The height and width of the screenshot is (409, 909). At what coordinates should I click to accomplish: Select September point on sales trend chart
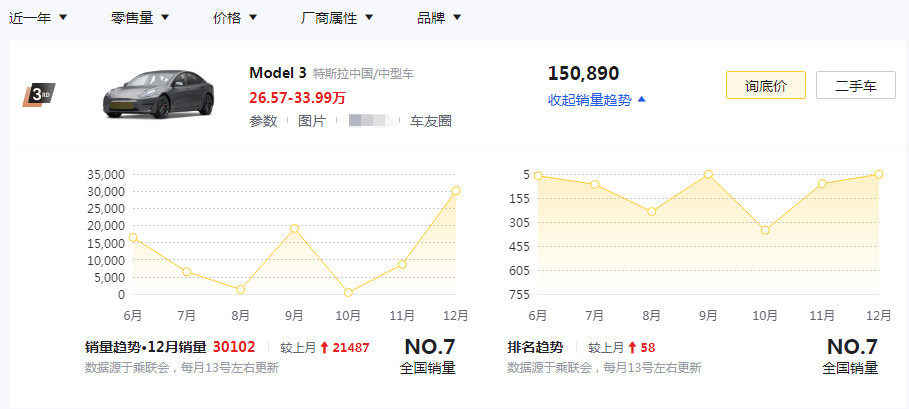pos(294,228)
